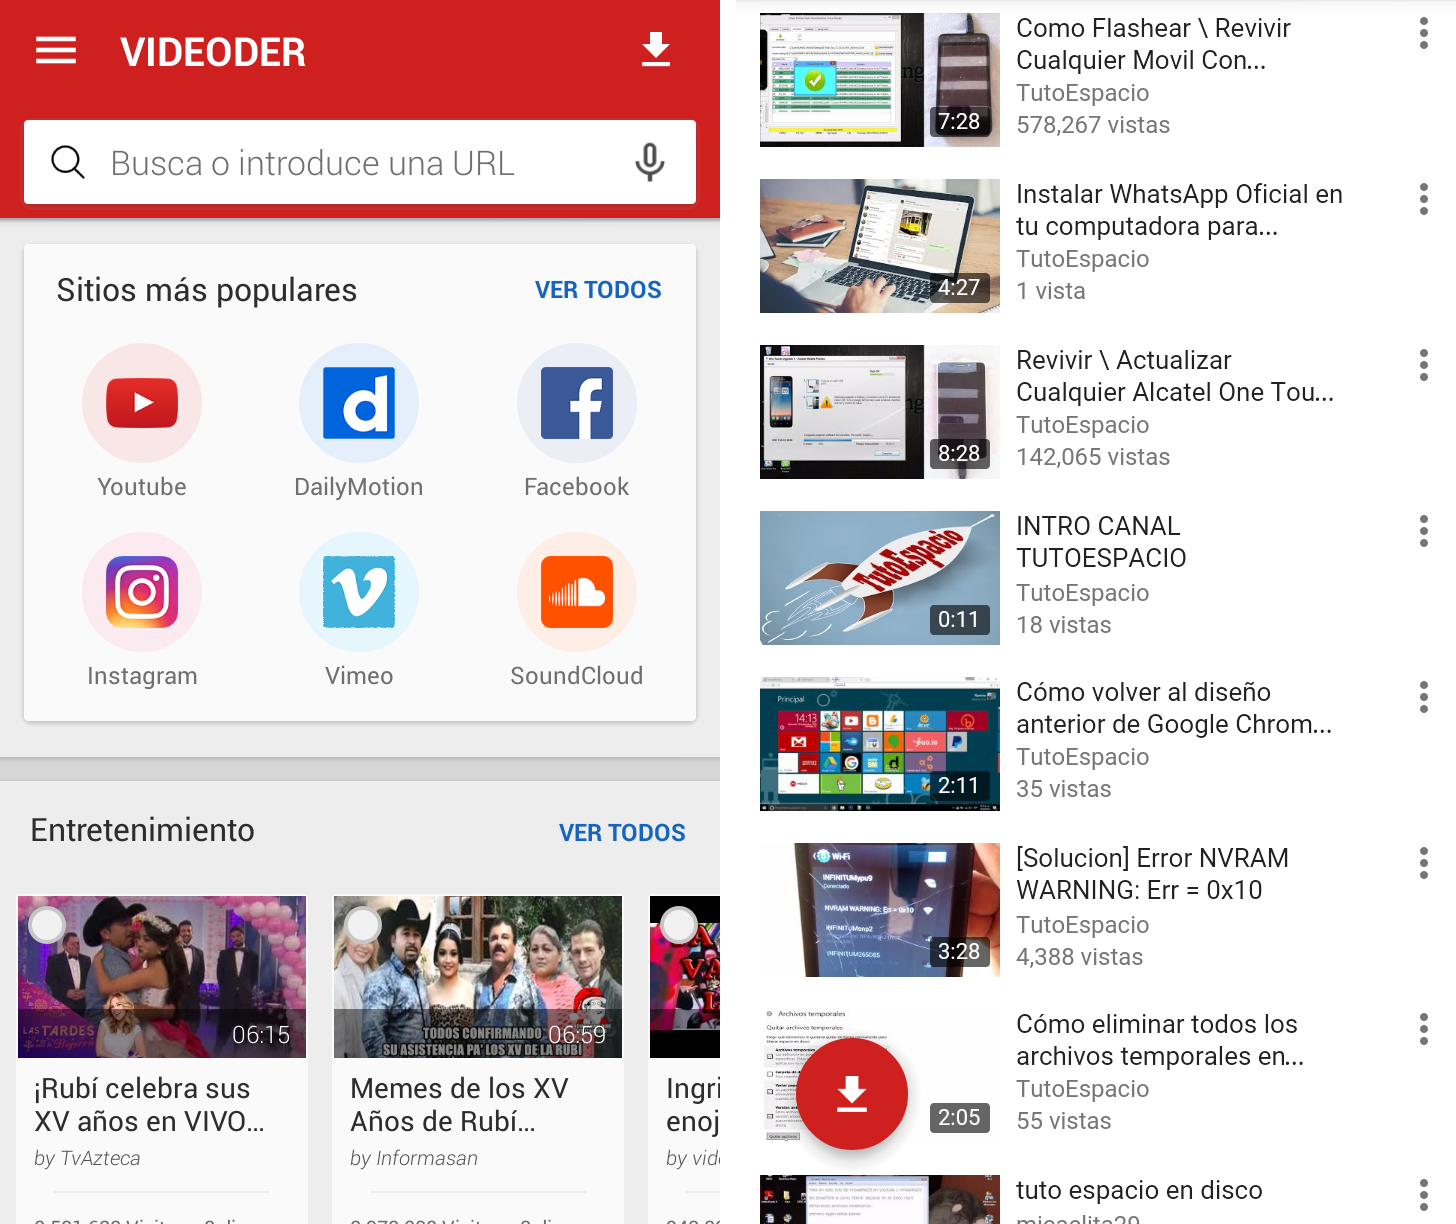The width and height of the screenshot is (1456, 1224).
Task: Click the title 'Revivir \ Actualizar Cualquier Alcatel One Tou...'
Action: pos(1175,376)
